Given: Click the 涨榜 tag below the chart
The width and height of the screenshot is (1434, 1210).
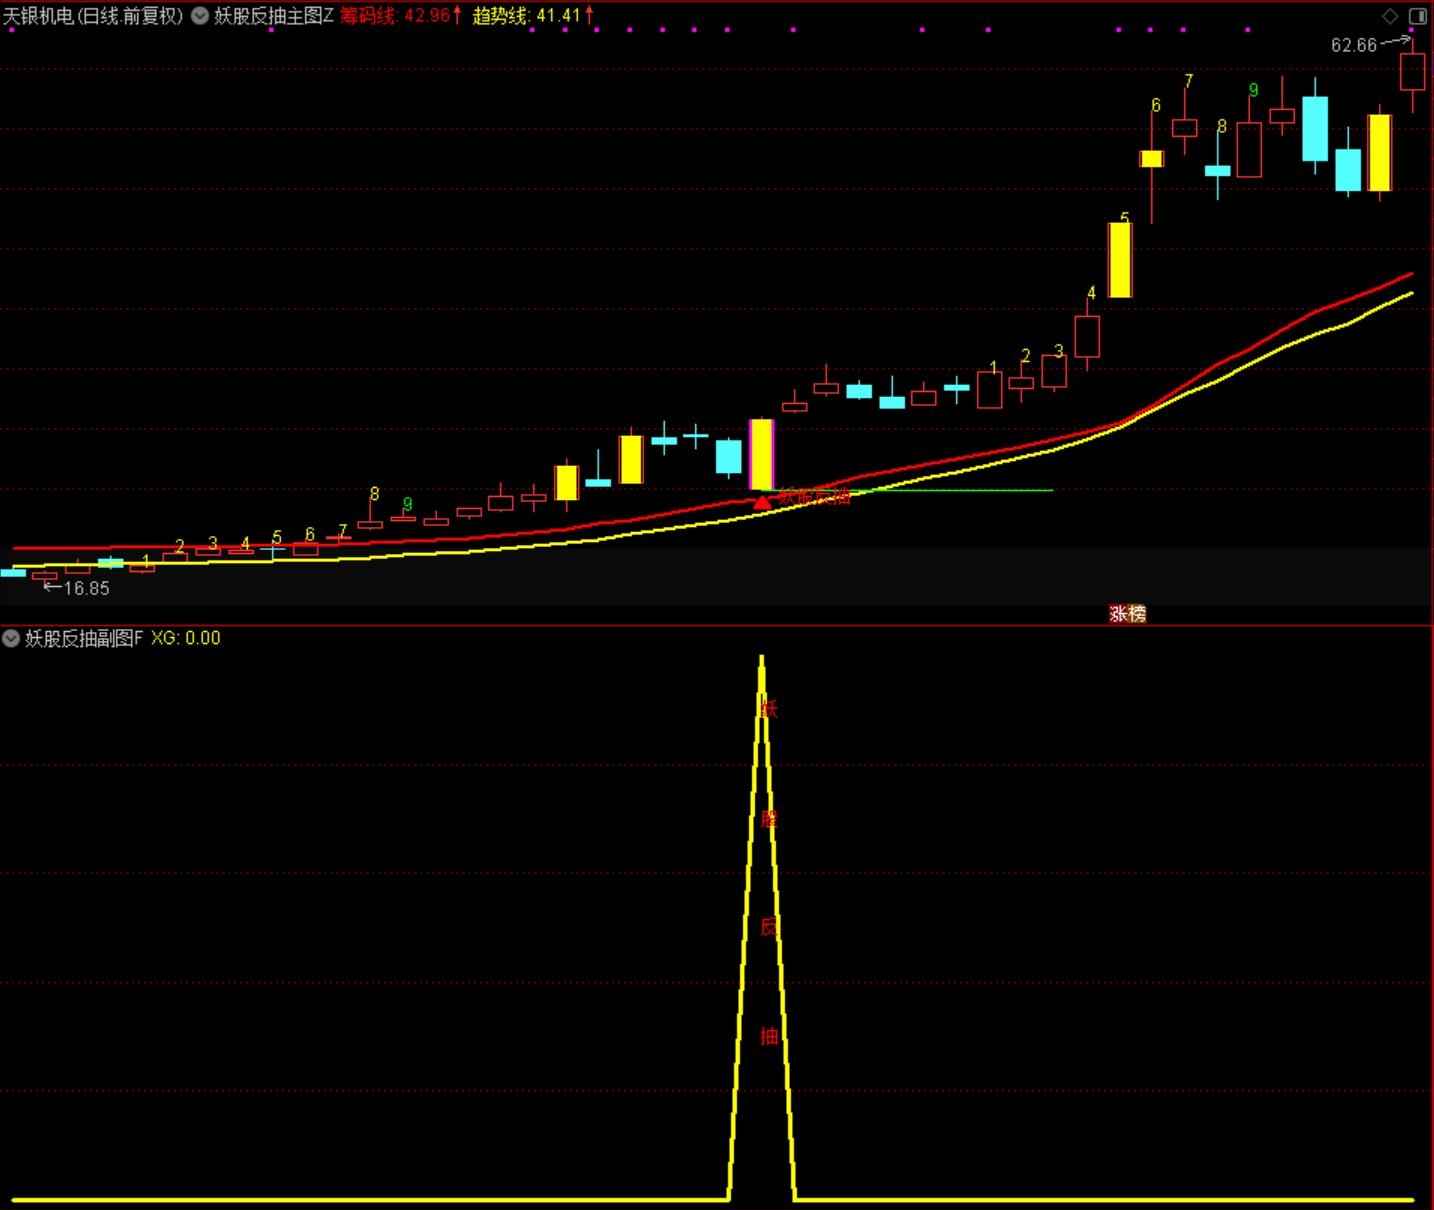Looking at the screenshot, I should (x=1127, y=614).
